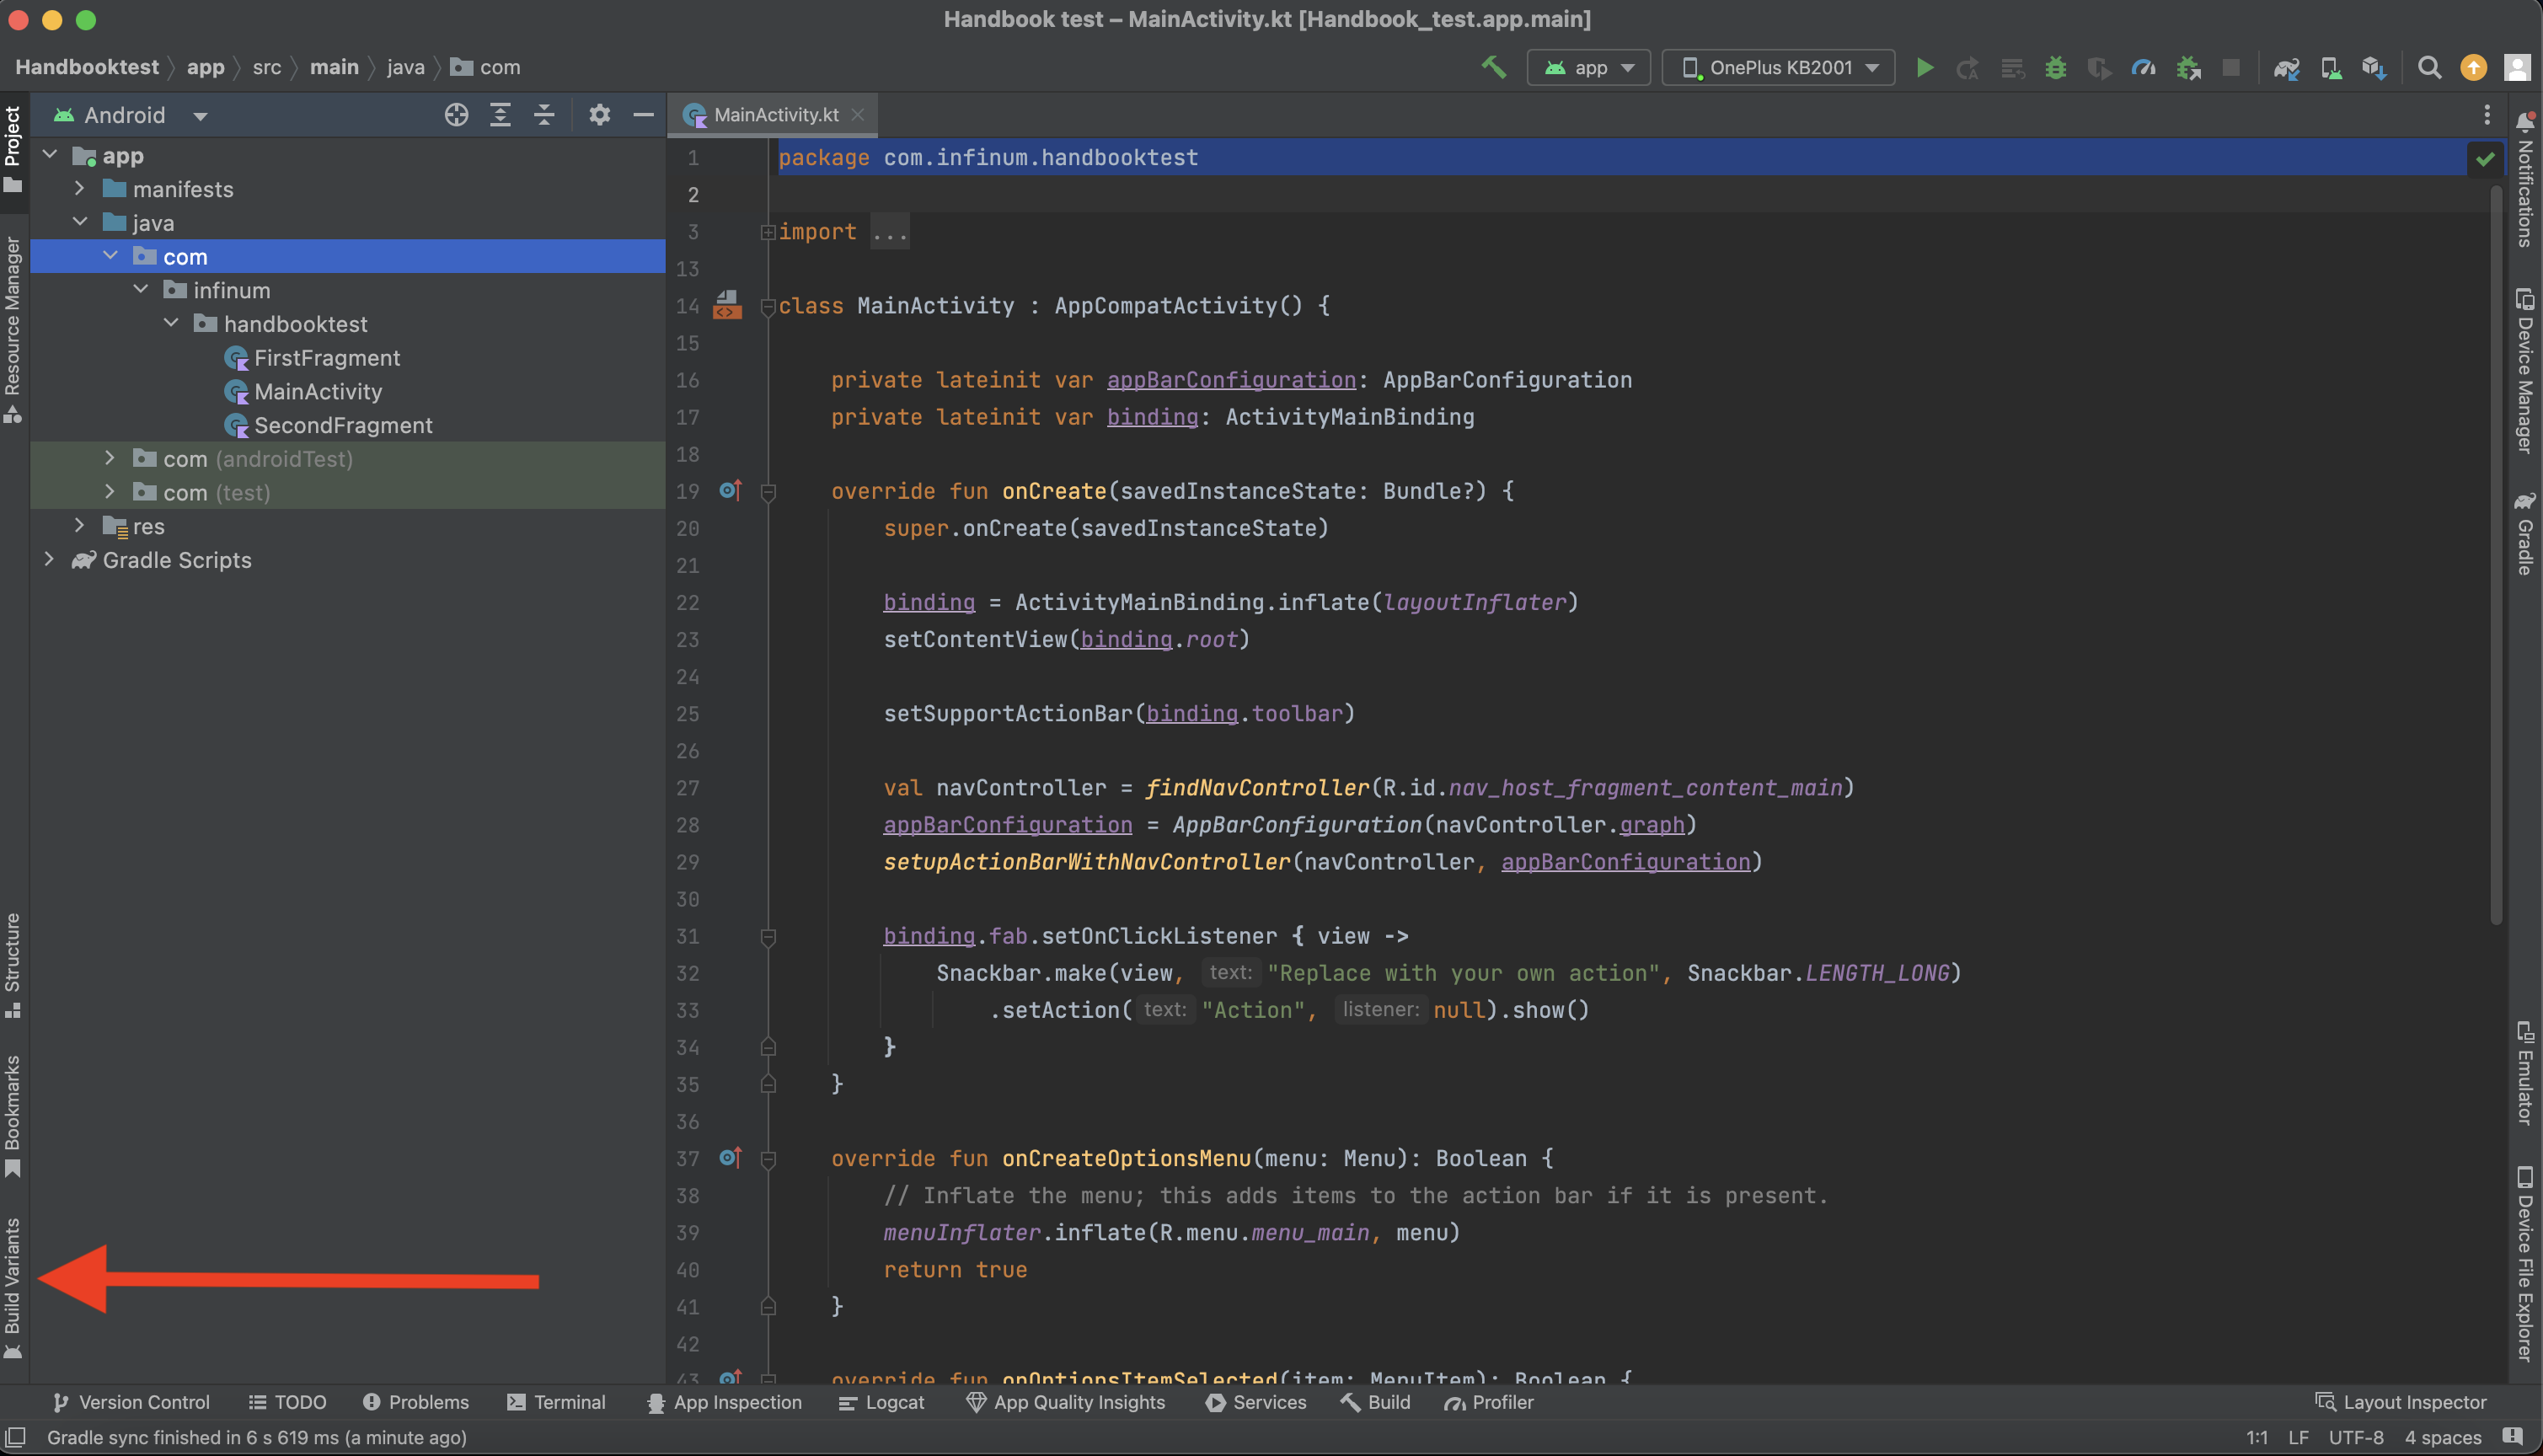Open the Problems tab

pyautogui.click(x=416, y=1402)
